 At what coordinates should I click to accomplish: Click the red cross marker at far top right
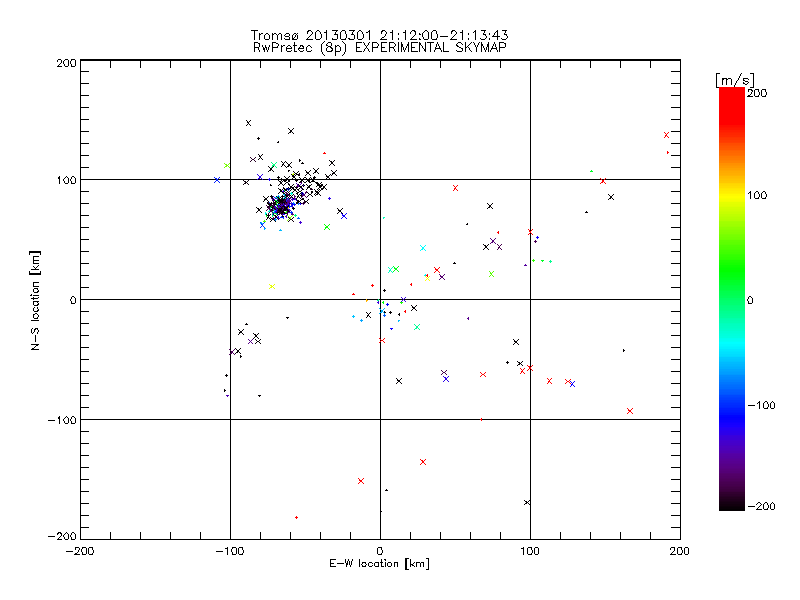[x=666, y=135]
